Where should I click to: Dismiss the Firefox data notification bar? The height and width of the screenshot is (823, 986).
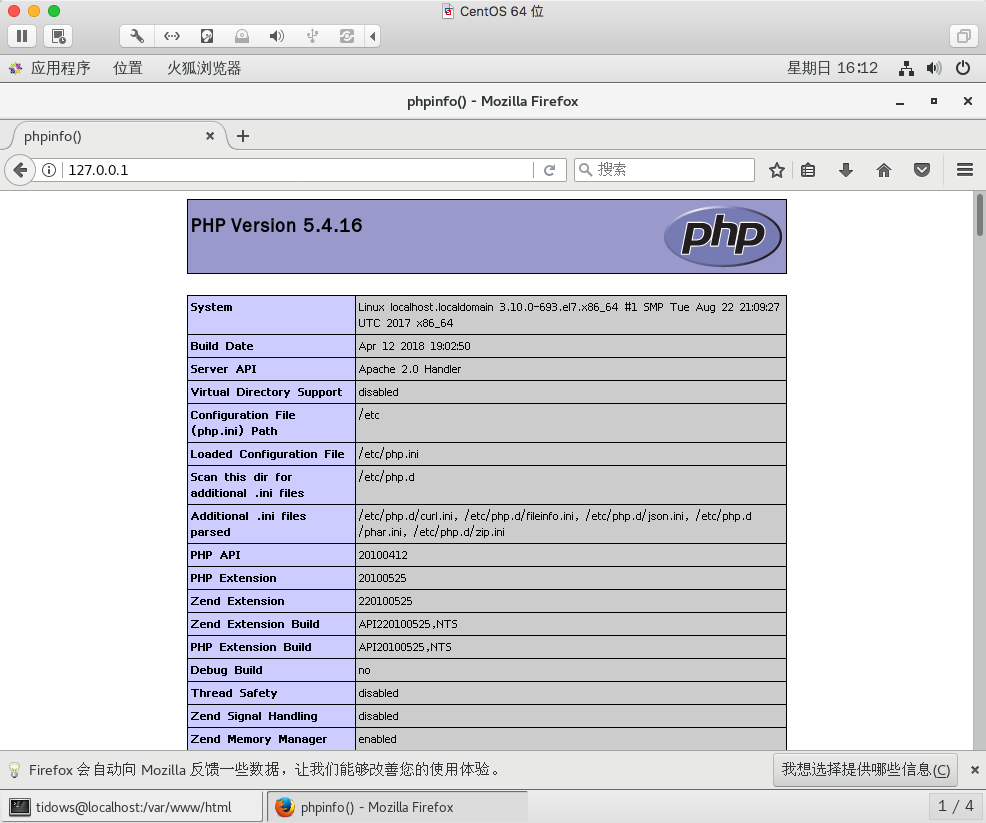975,770
